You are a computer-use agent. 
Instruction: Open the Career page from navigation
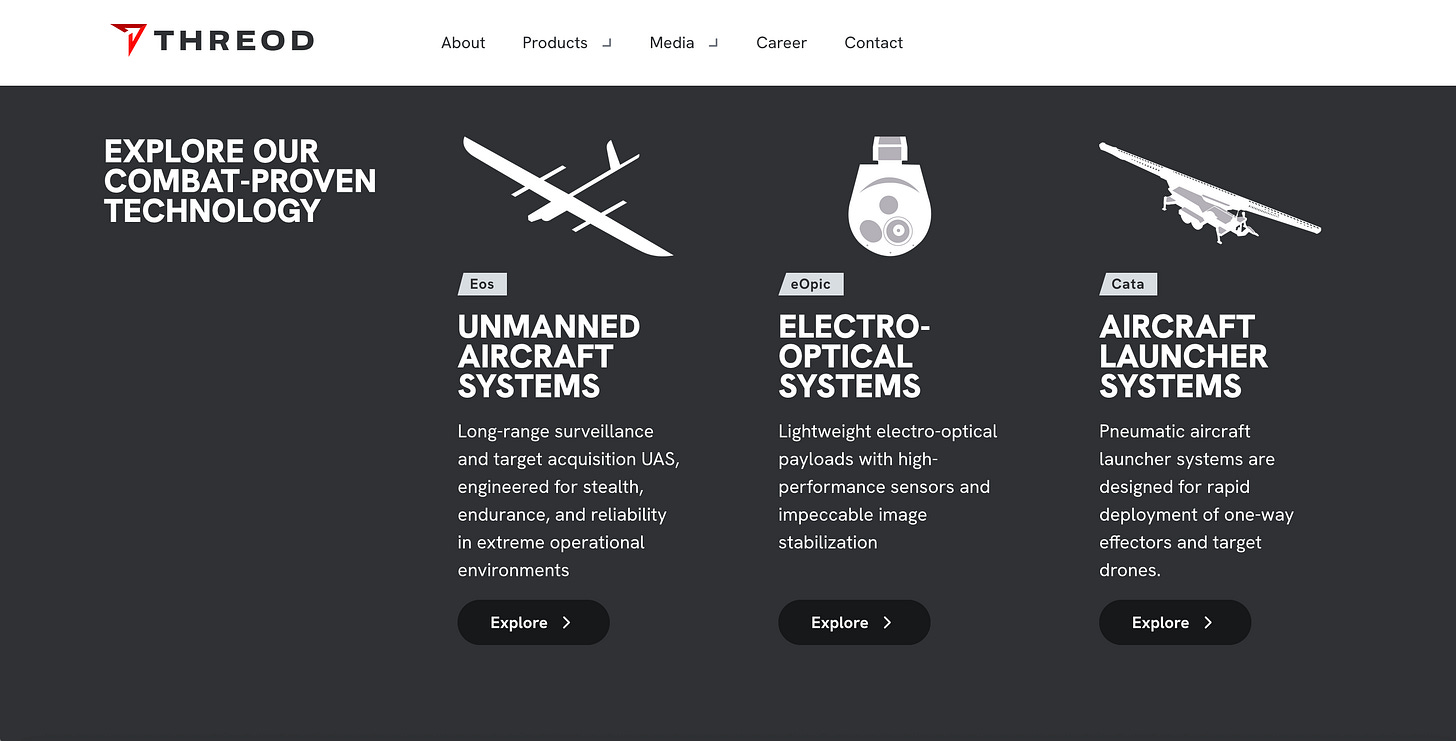[x=781, y=43]
